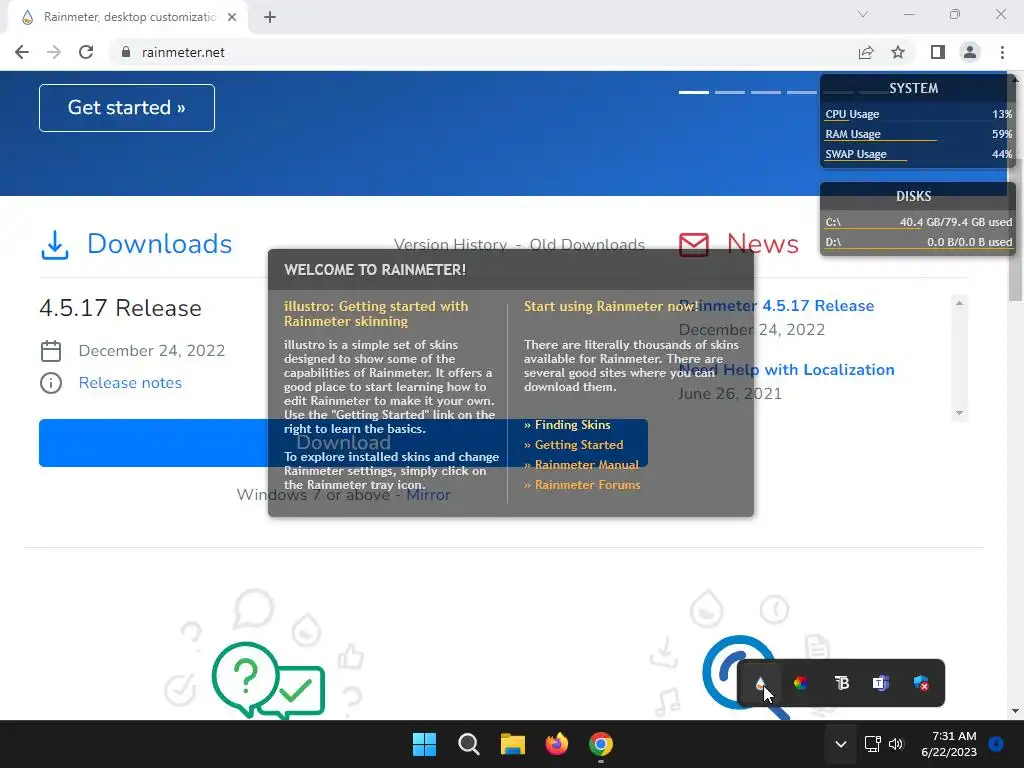This screenshot has height=768, width=1024.
Task: Open Need Help with Localization news
Action: [x=787, y=370]
